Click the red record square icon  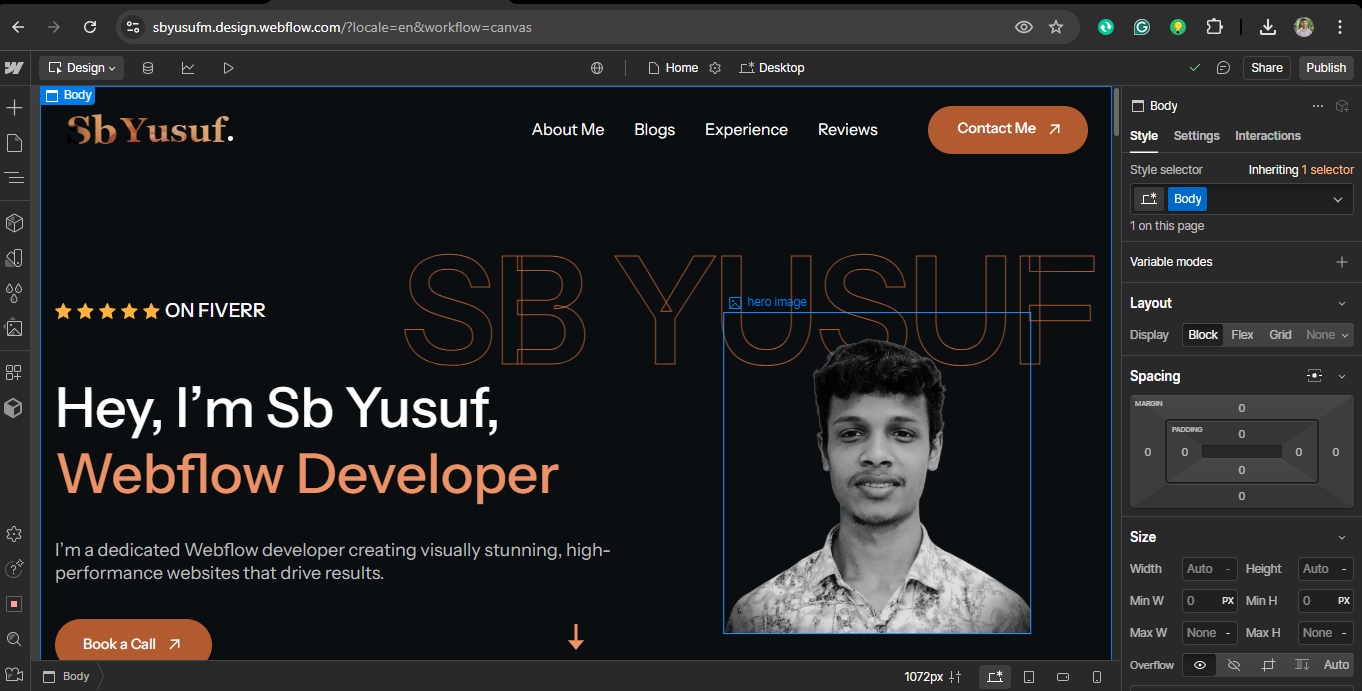coord(14,604)
